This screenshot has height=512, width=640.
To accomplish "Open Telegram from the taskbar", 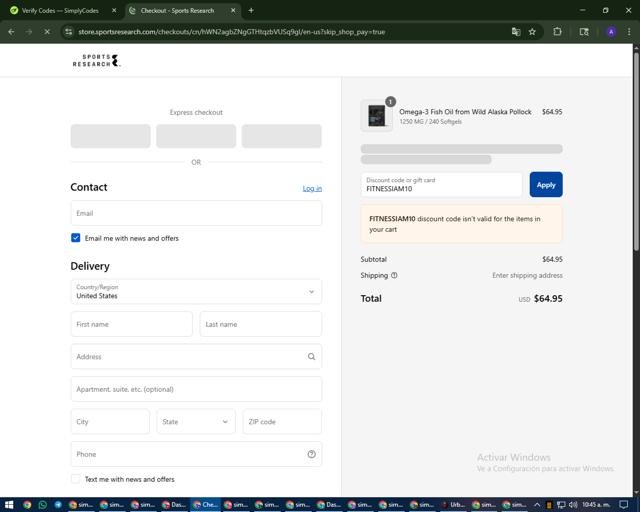I will tap(58, 505).
